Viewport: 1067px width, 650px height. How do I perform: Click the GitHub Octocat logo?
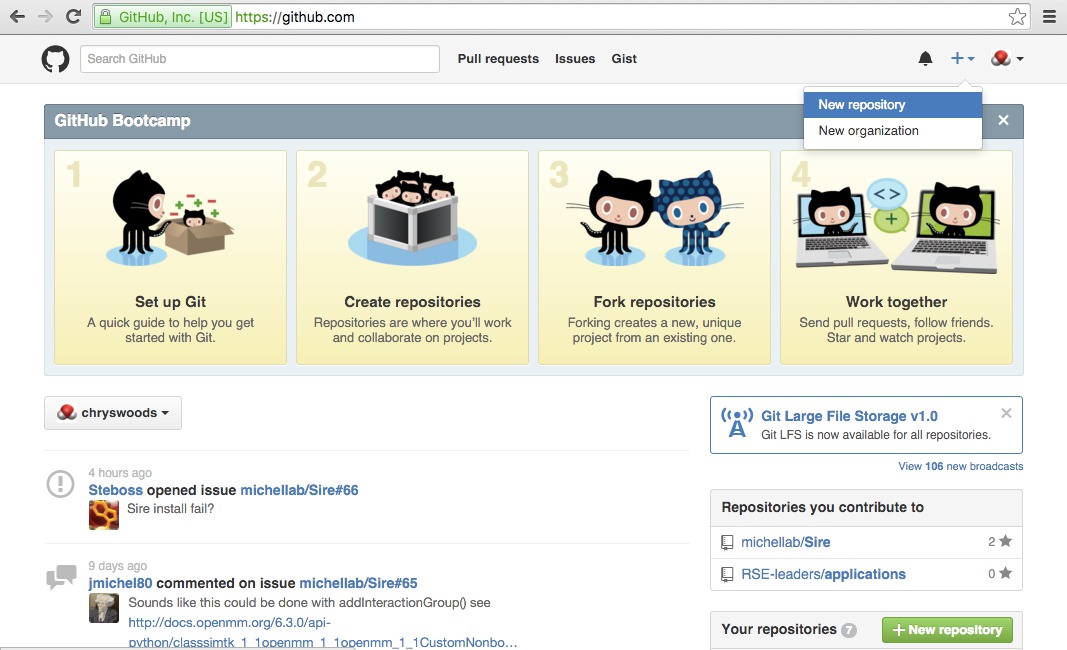[55, 59]
